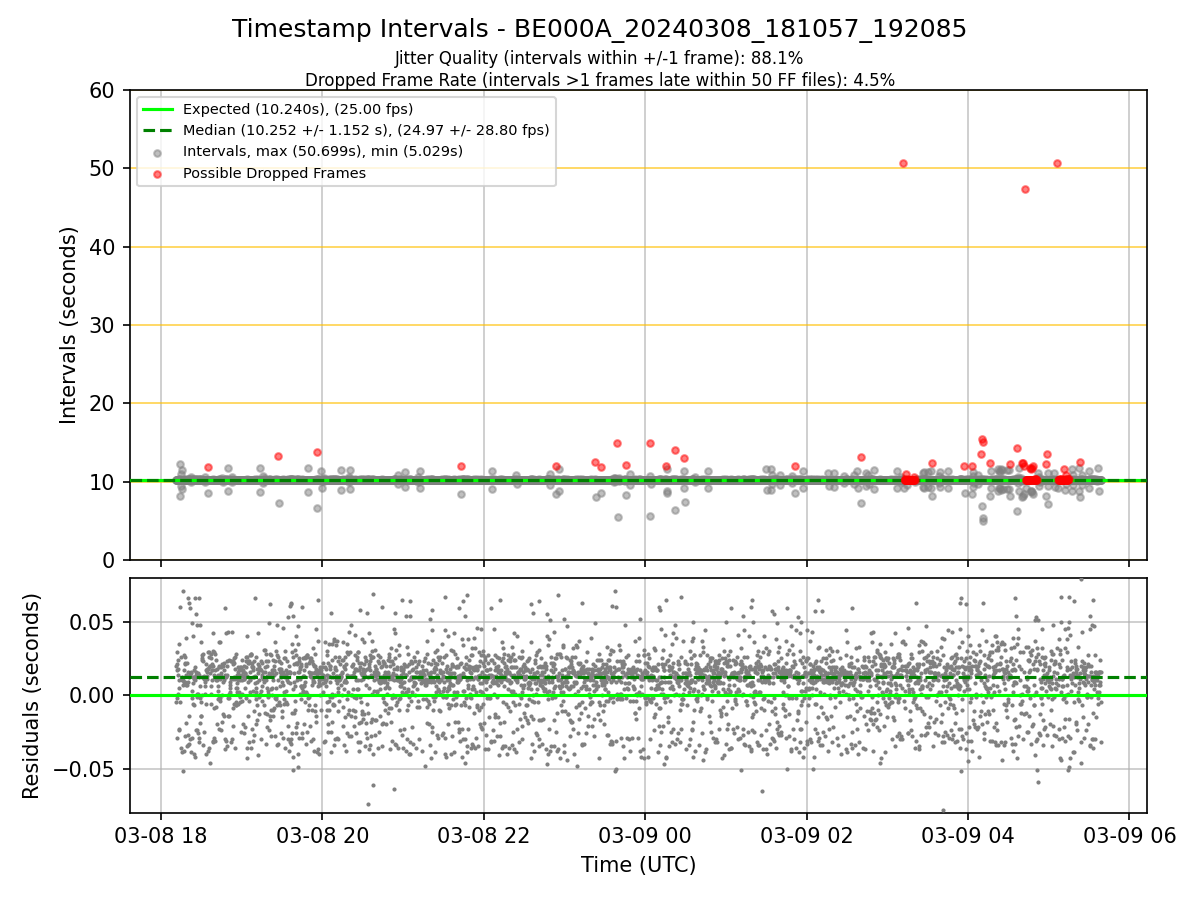Click the "Intervals (seconds)" y-axis label

pyautogui.click(x=69, y=325)
